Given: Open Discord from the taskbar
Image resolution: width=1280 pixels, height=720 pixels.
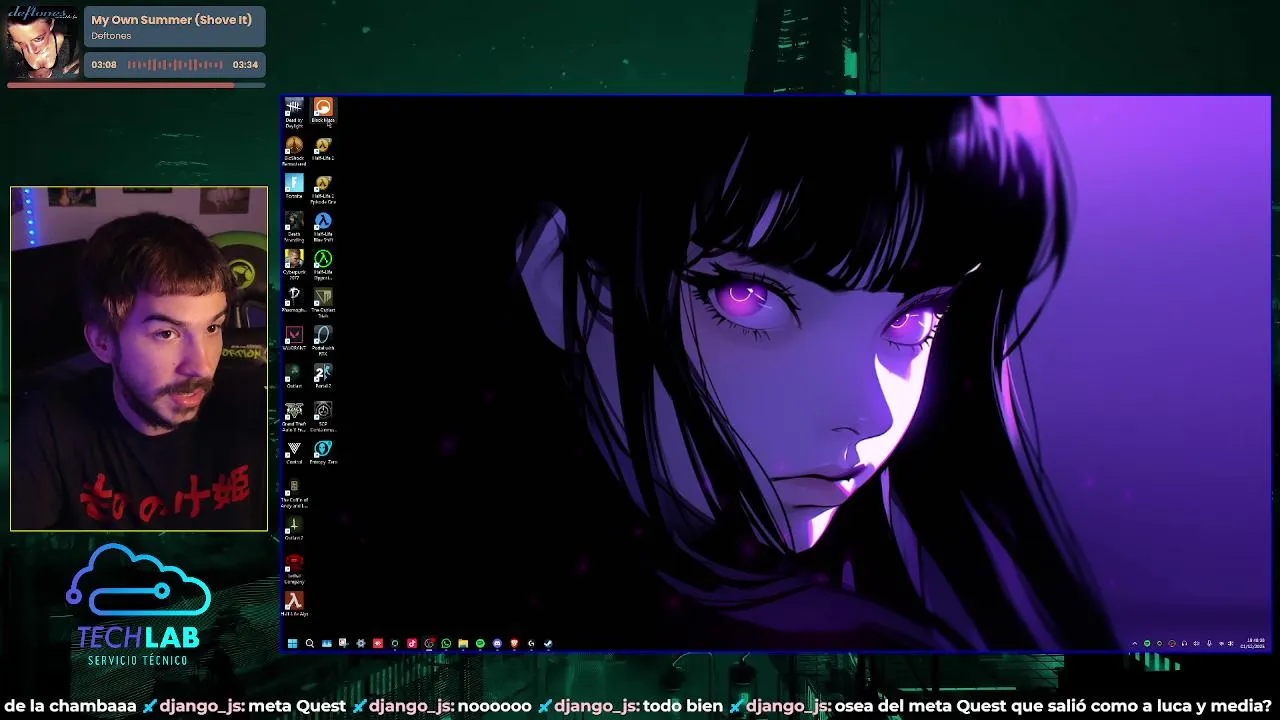Looking at the screenshot, I should [x=497, y=643].
